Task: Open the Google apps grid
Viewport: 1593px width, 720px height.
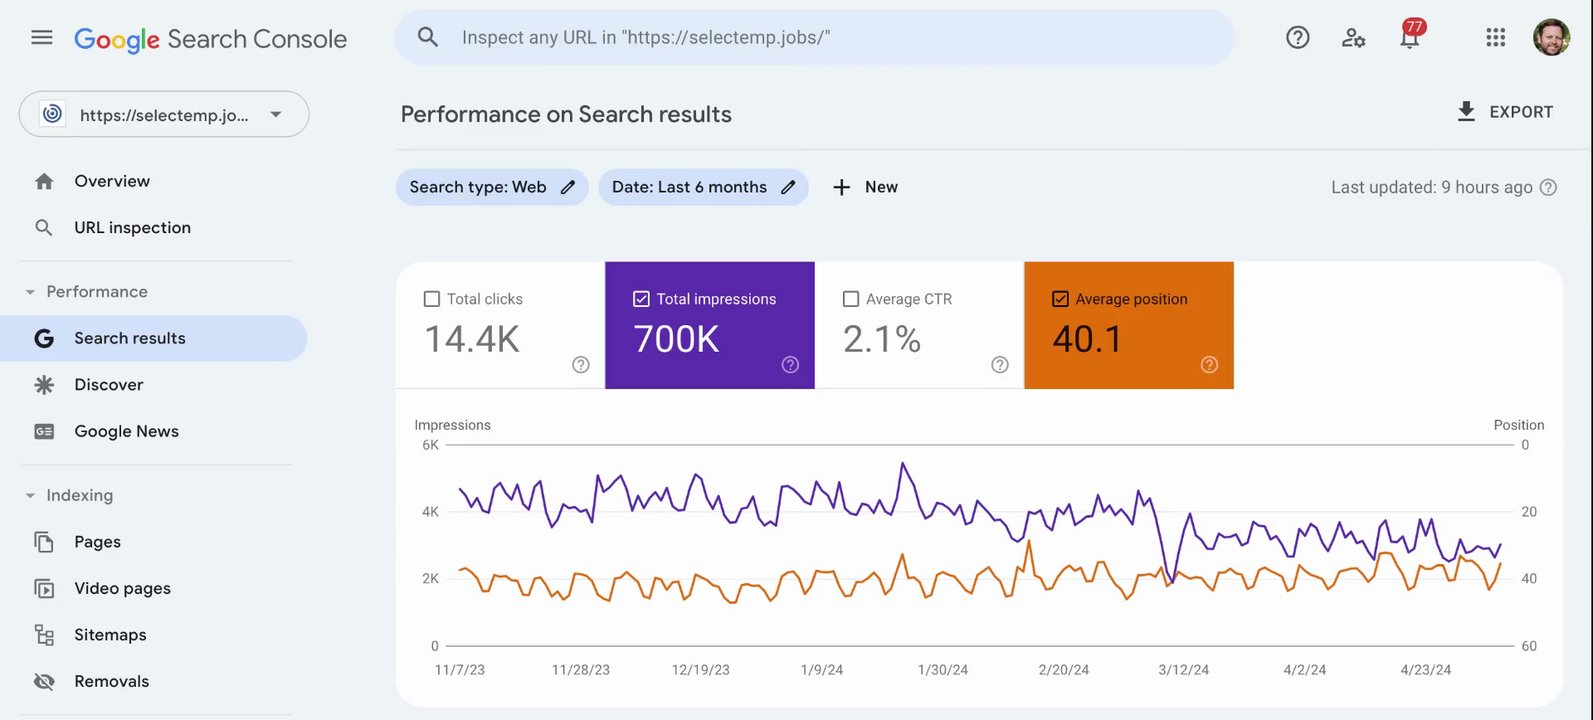Action: [1495, 38]
